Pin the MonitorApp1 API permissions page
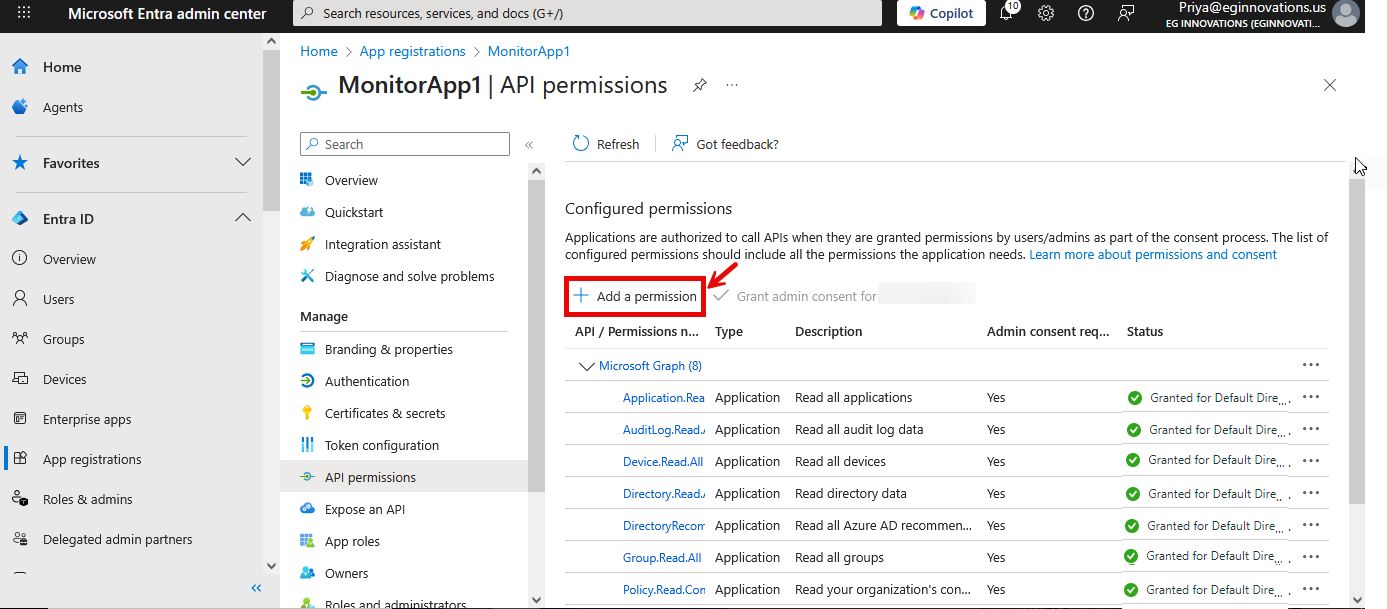 tap(700, 86)
